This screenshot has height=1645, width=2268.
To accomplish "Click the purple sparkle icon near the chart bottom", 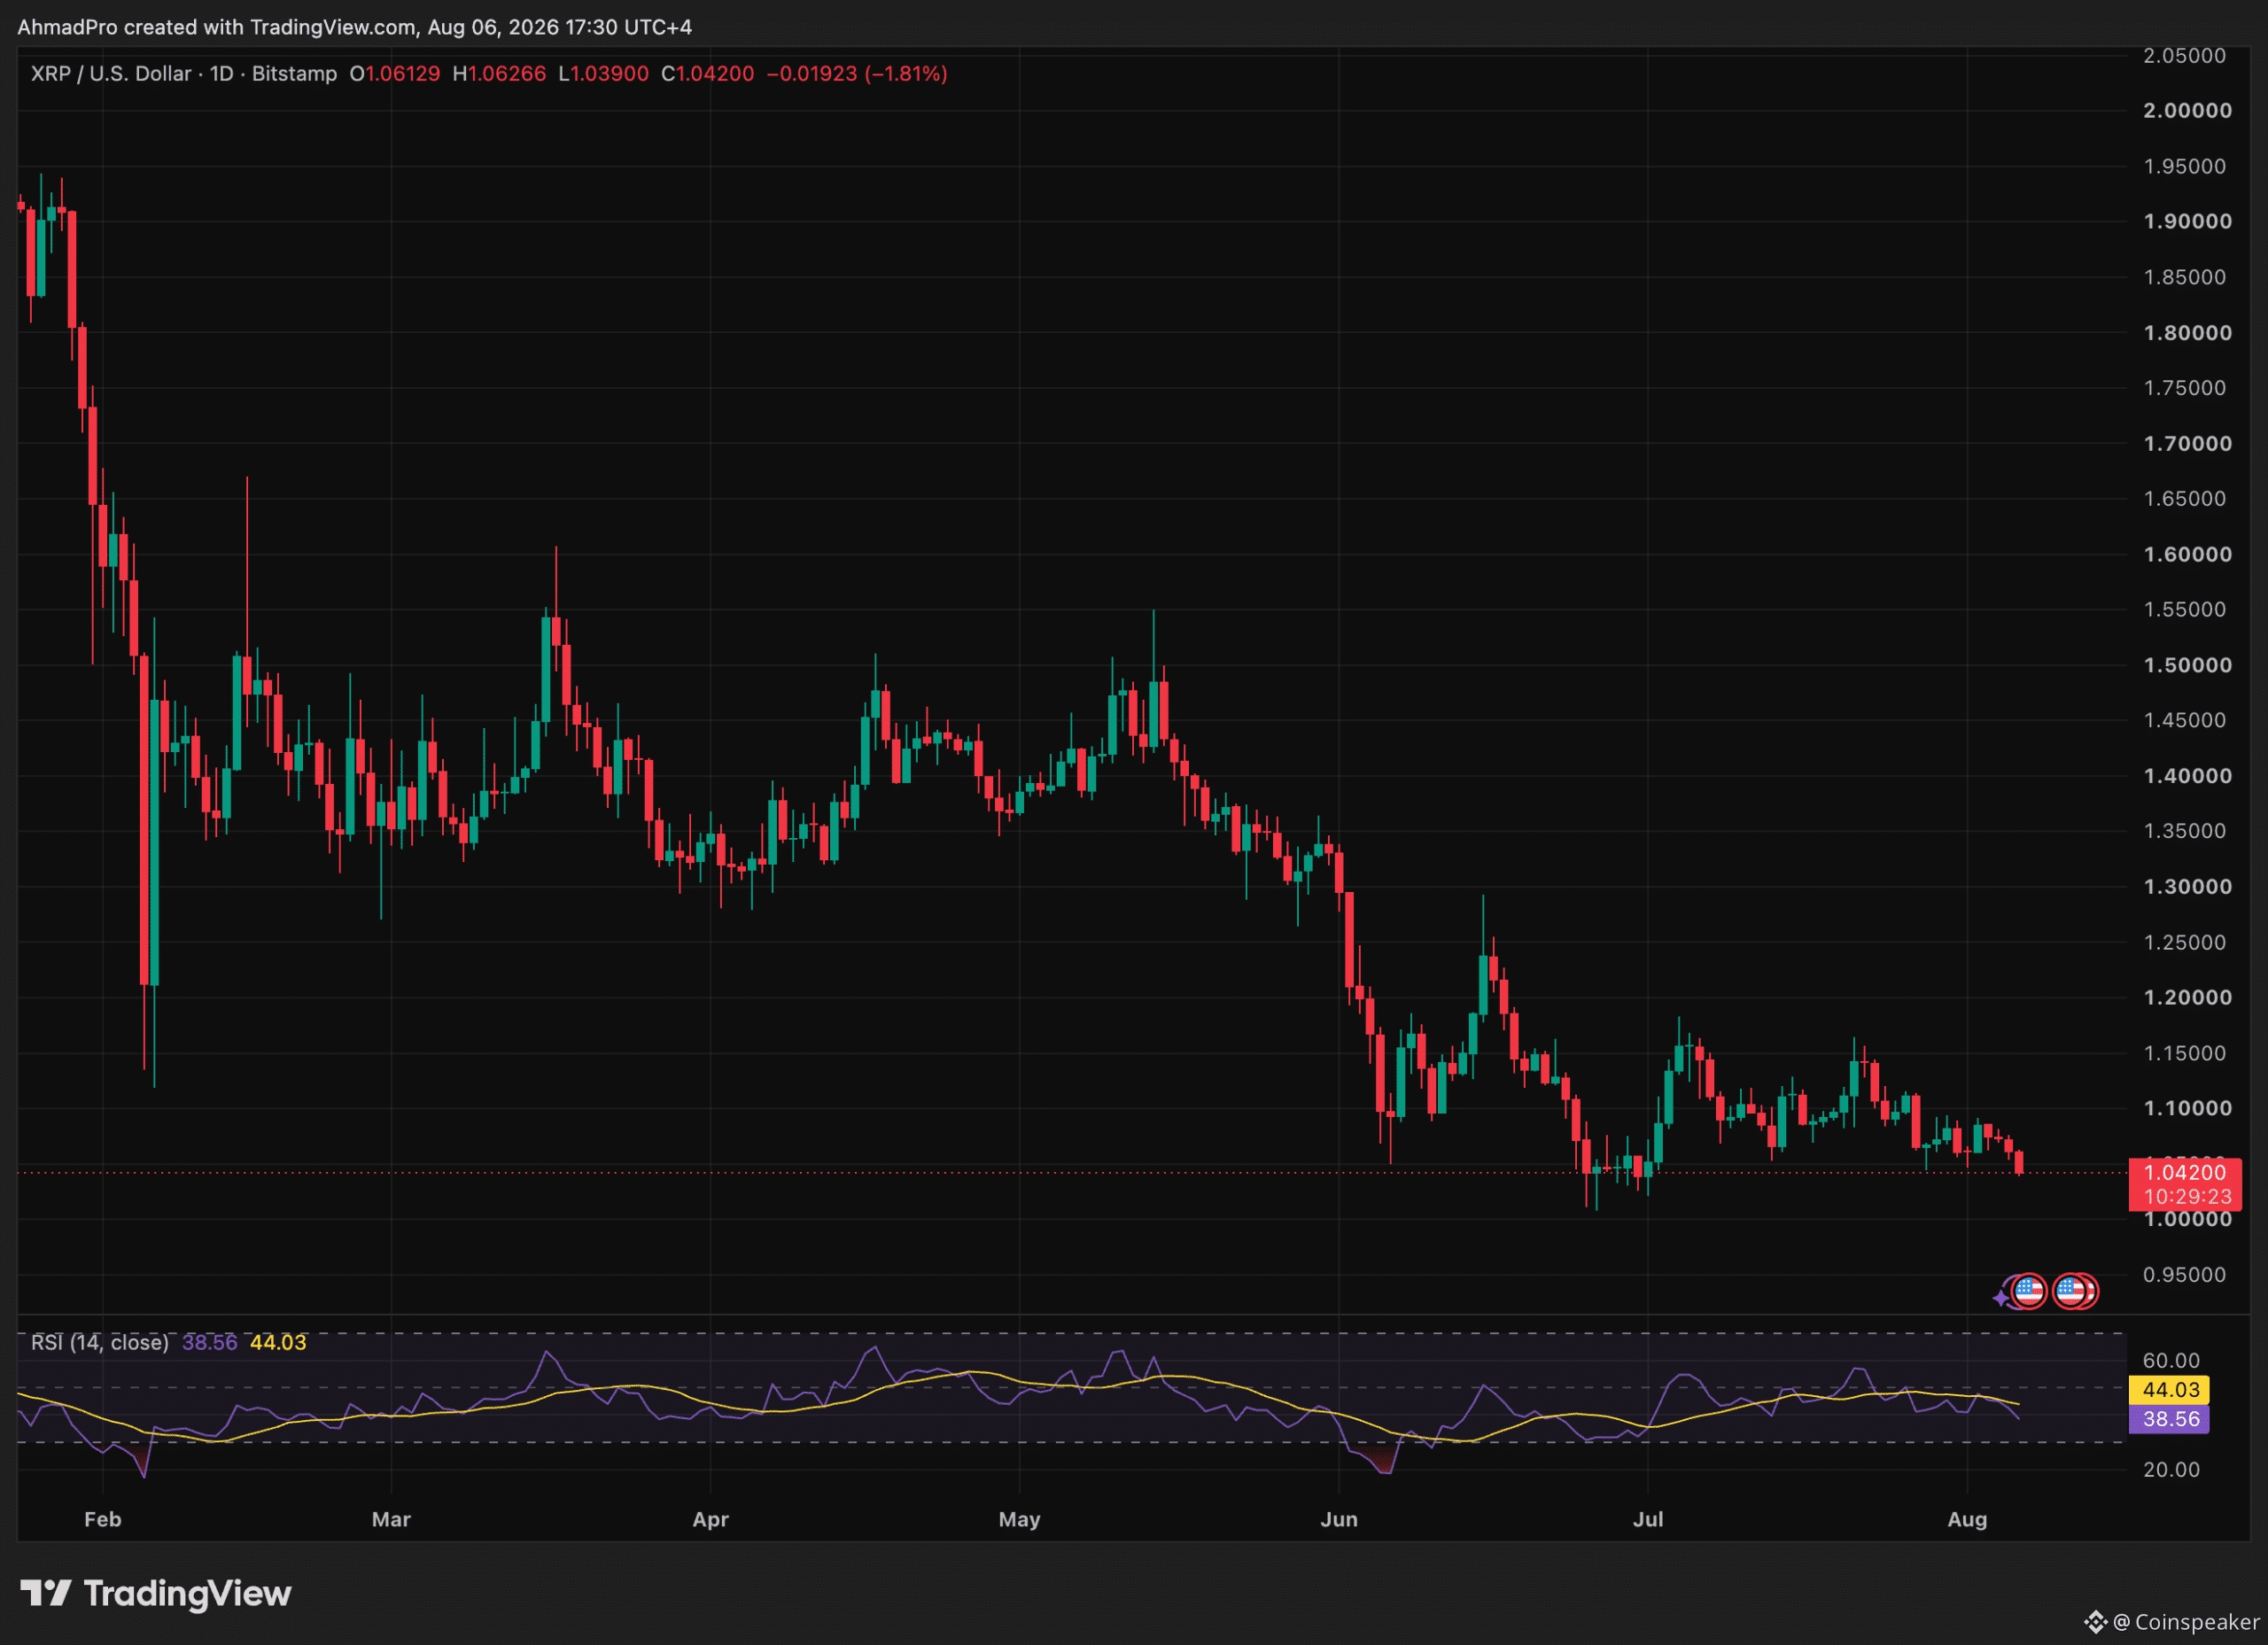I will pos(2000,1298).
